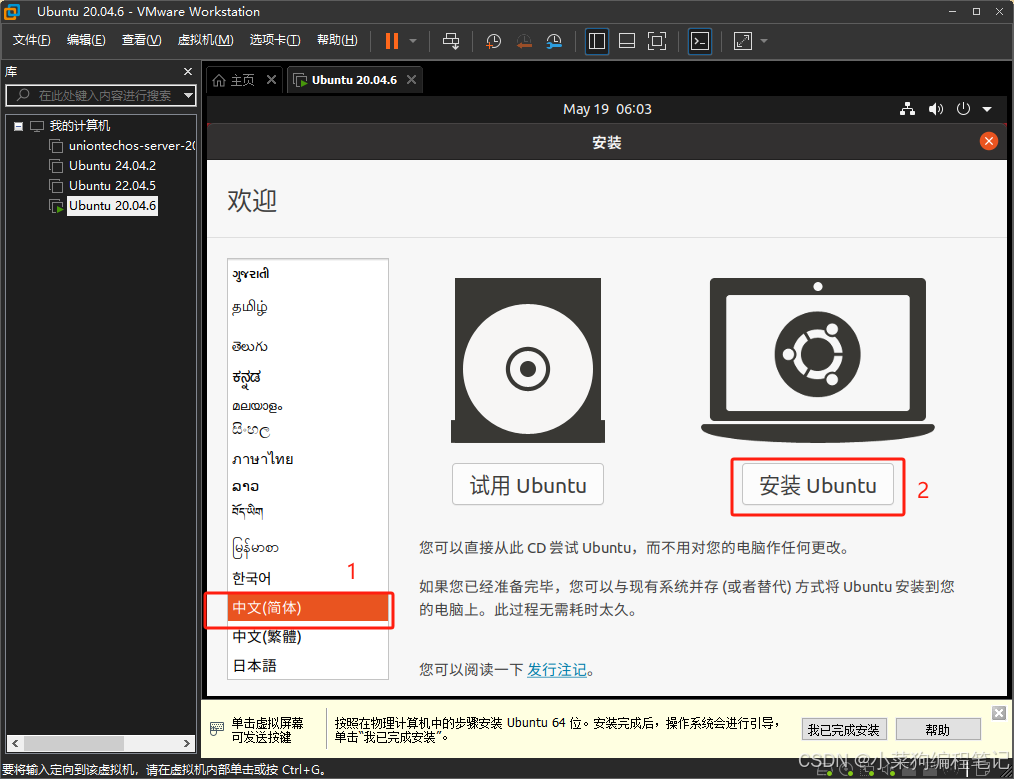
Task: Take a snapshot of the VM
Action: pos(493,41)
